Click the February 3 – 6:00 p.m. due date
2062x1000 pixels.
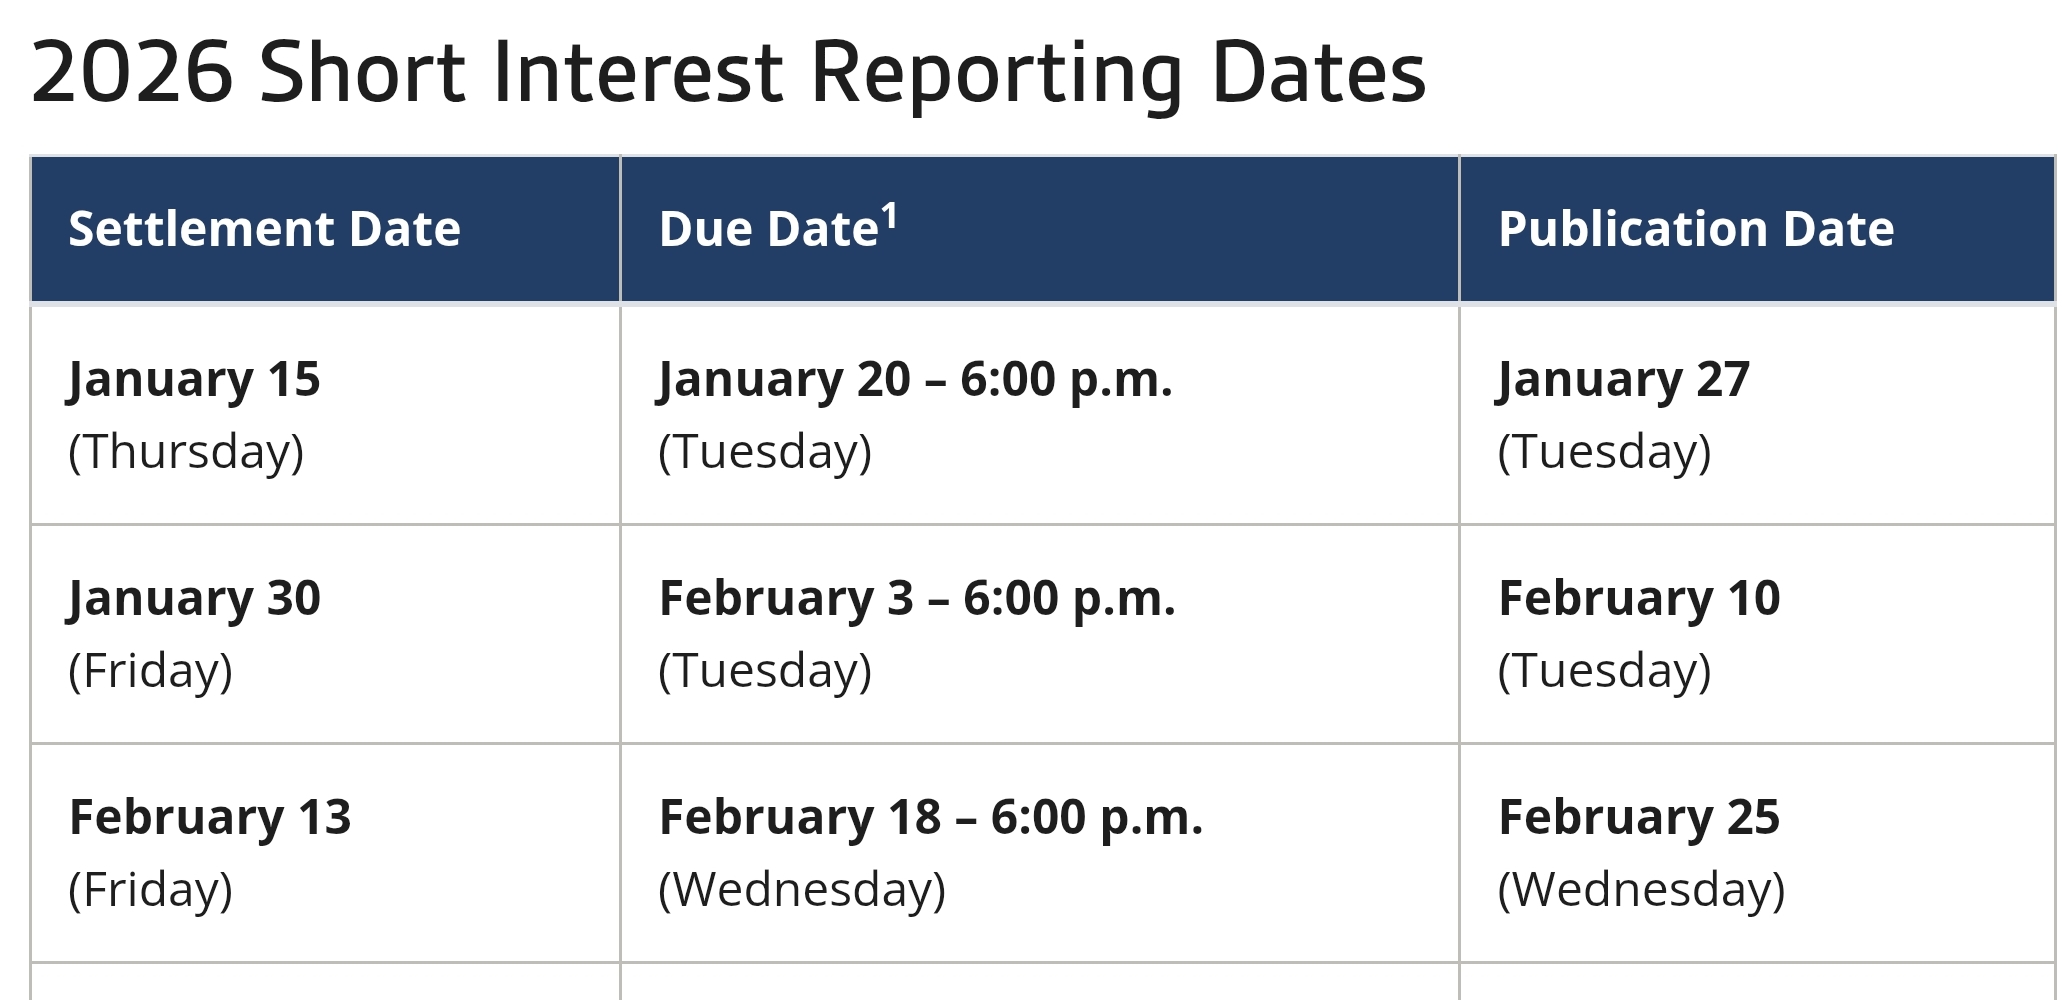click(917, 598)
